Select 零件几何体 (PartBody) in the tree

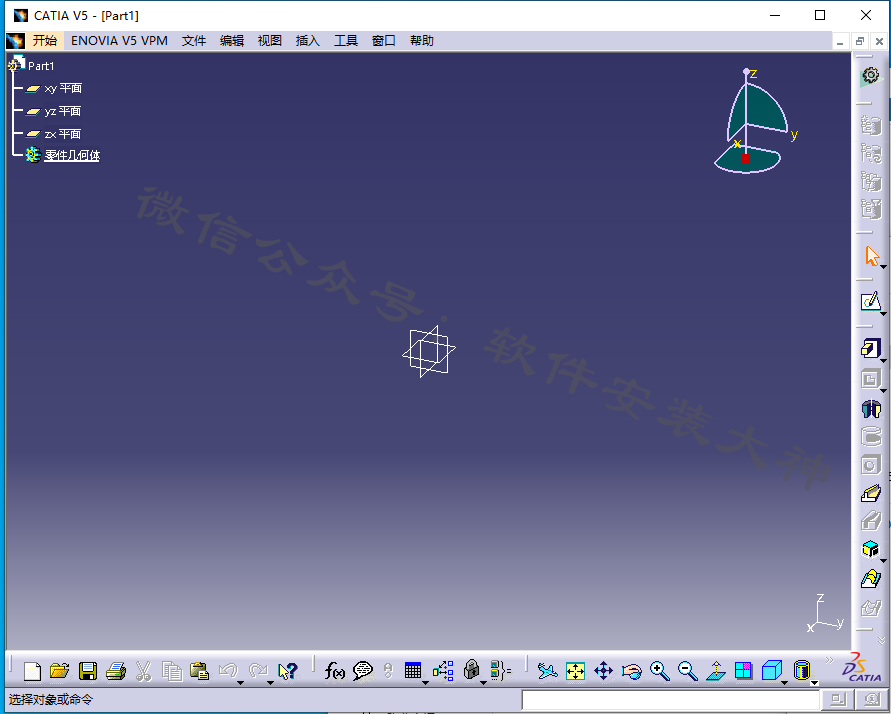72,156
